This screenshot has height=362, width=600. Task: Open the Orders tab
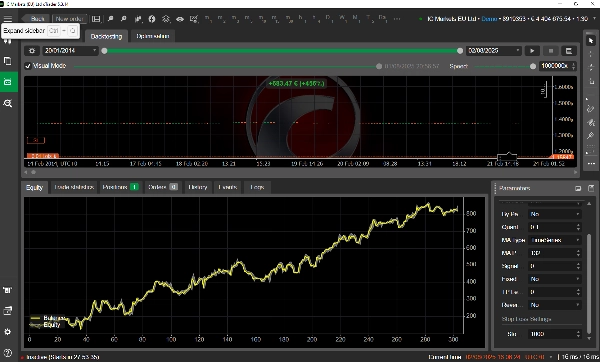coord(163,187)
